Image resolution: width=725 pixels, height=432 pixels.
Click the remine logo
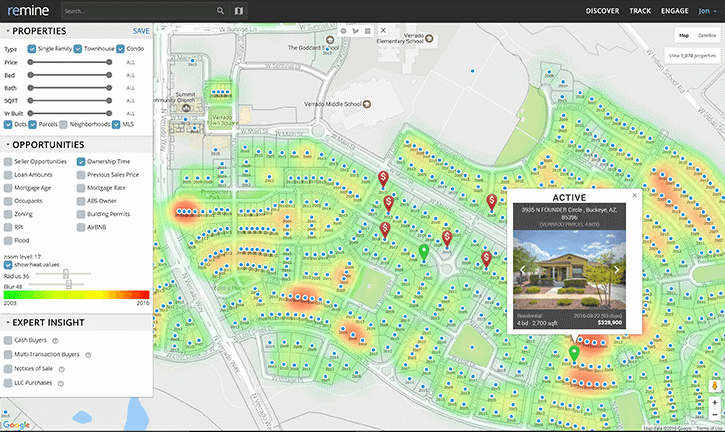tap(29, 11)
